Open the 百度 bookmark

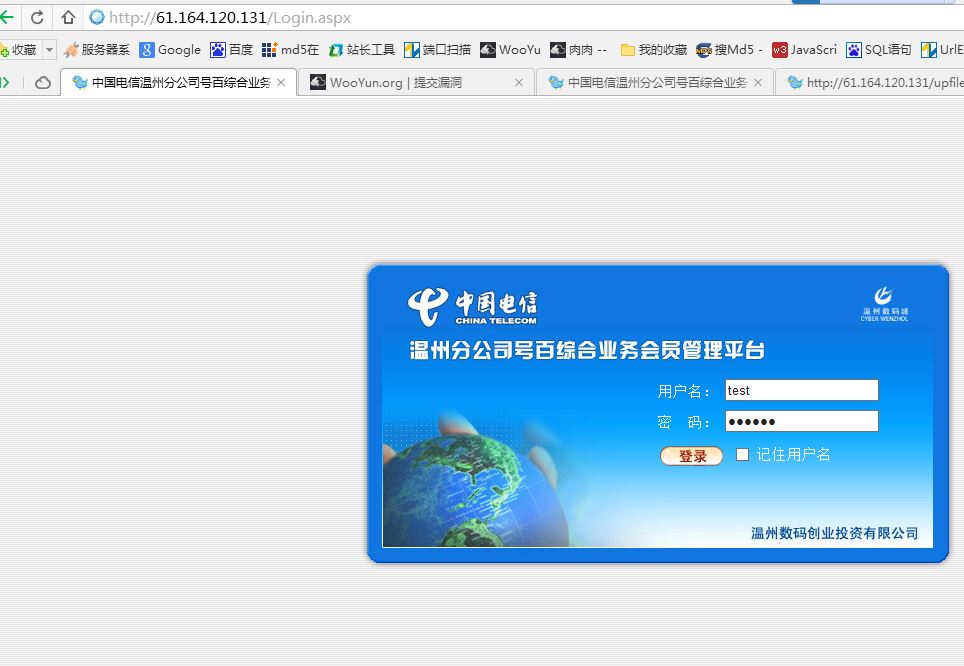[232, 50]
